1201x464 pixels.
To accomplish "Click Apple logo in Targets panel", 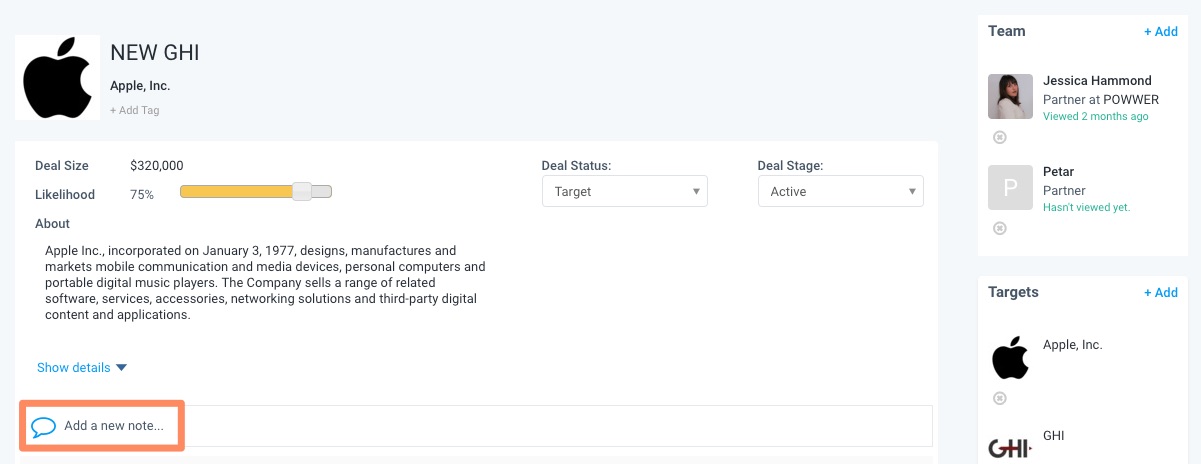I will 1010,358.
